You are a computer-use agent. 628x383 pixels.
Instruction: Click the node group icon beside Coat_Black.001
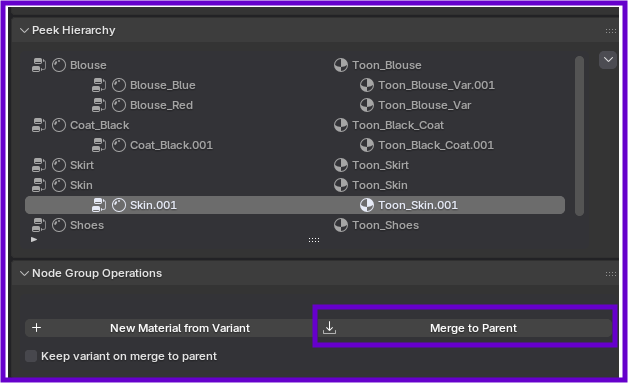pos(99,145)
